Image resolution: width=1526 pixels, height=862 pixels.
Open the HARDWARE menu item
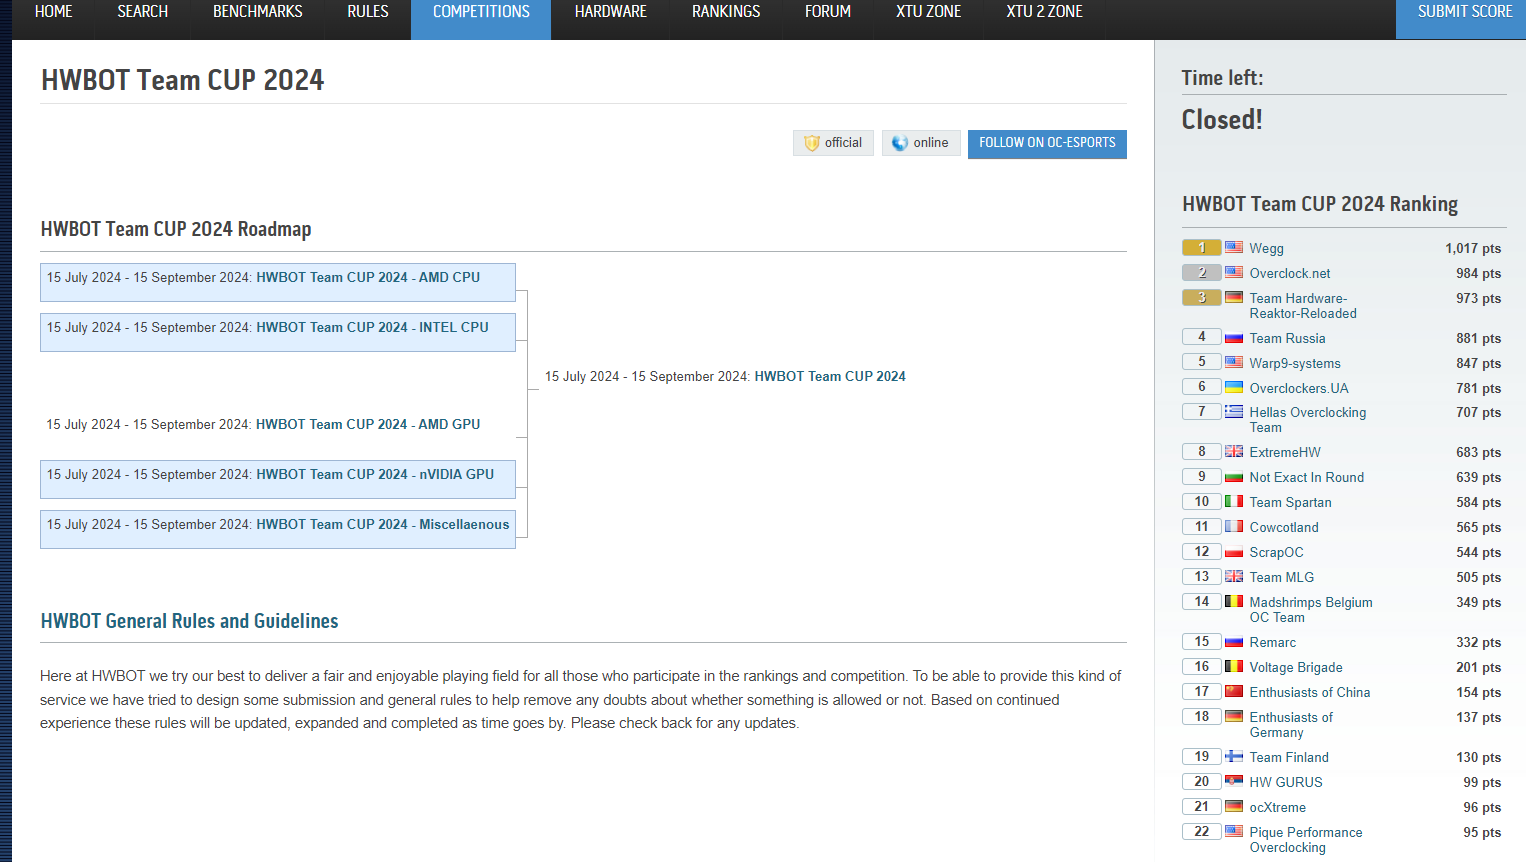611,12
